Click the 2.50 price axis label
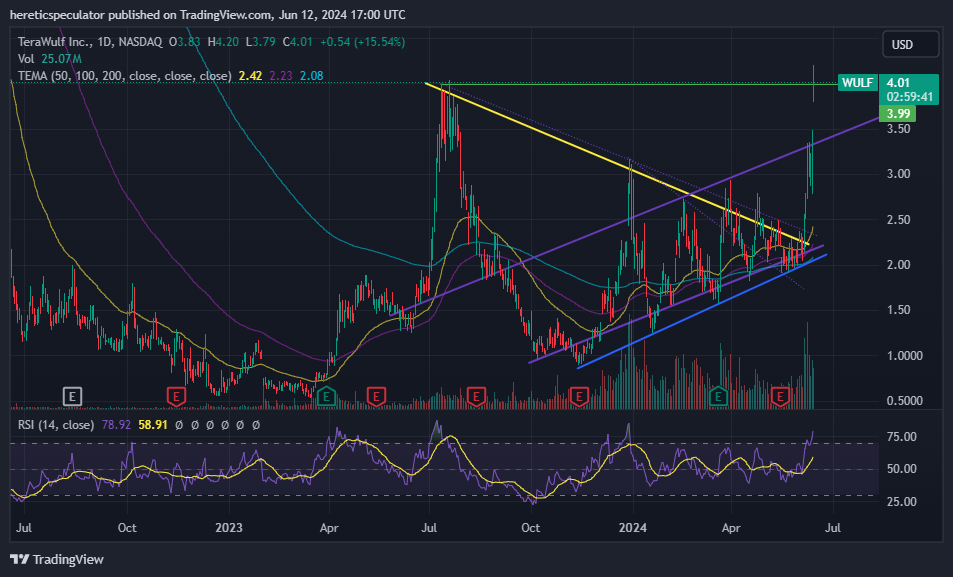The image size is (953, 577). (x=898, y=219)
